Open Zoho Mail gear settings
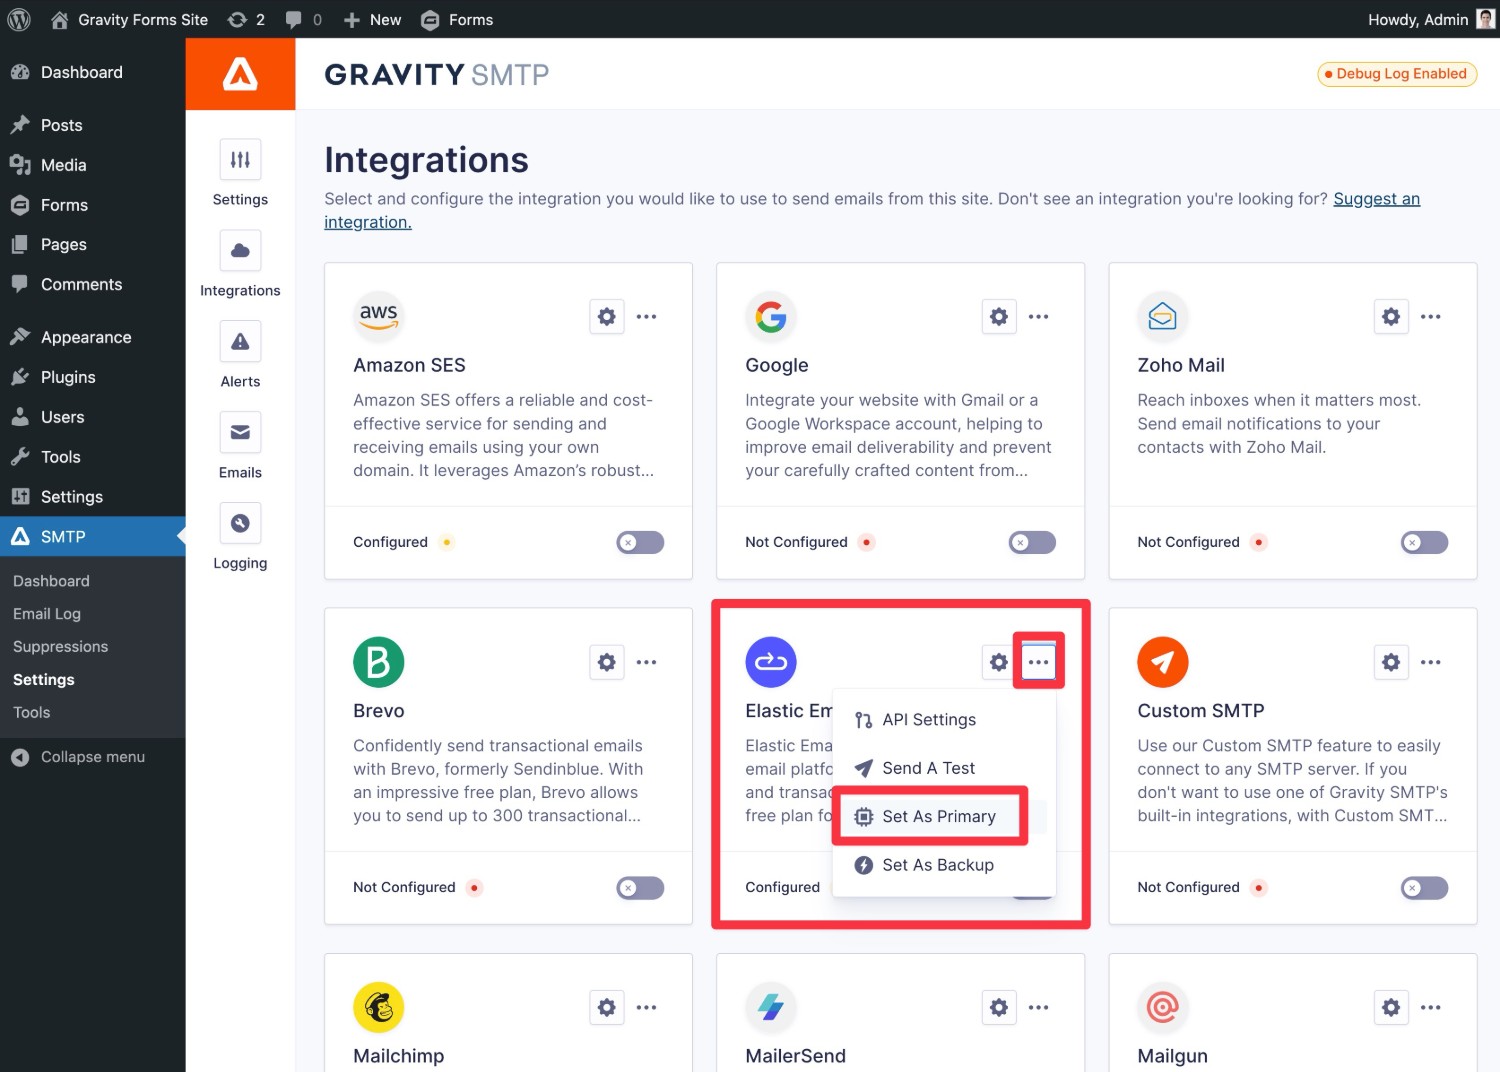The width and height of the screenshot is (1500, 1072). tap(1391, 317)
